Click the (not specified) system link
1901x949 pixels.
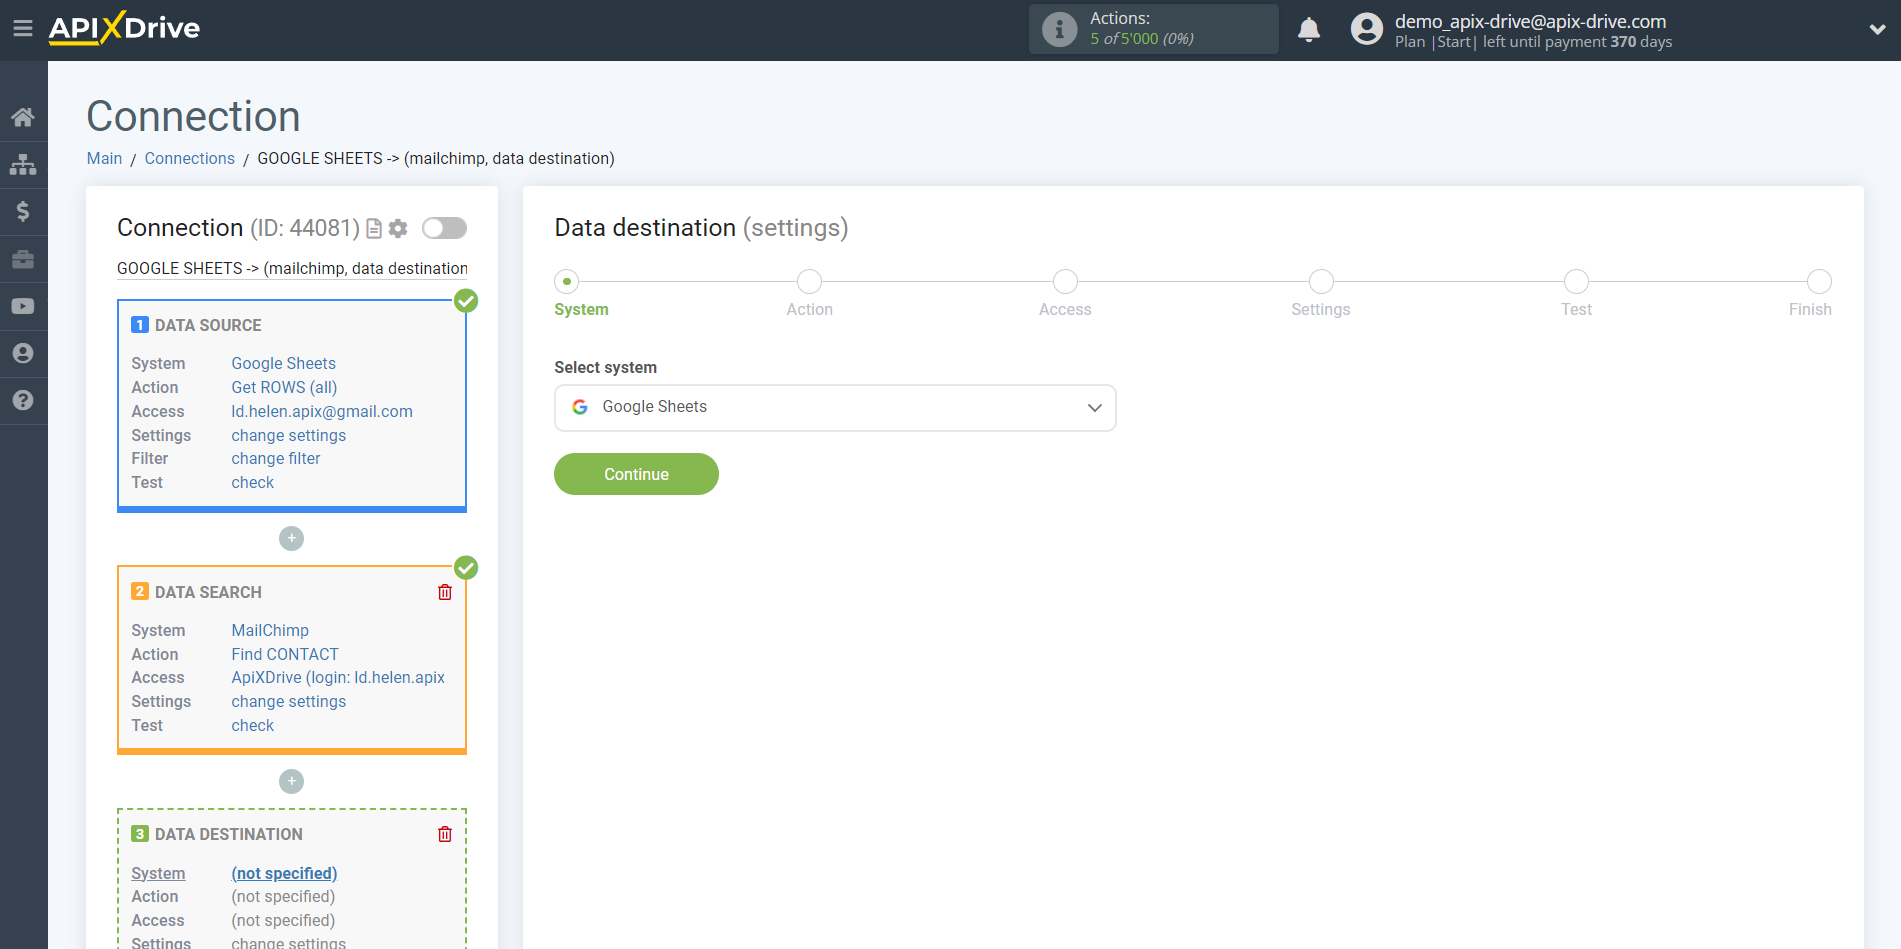pos(284,873)
